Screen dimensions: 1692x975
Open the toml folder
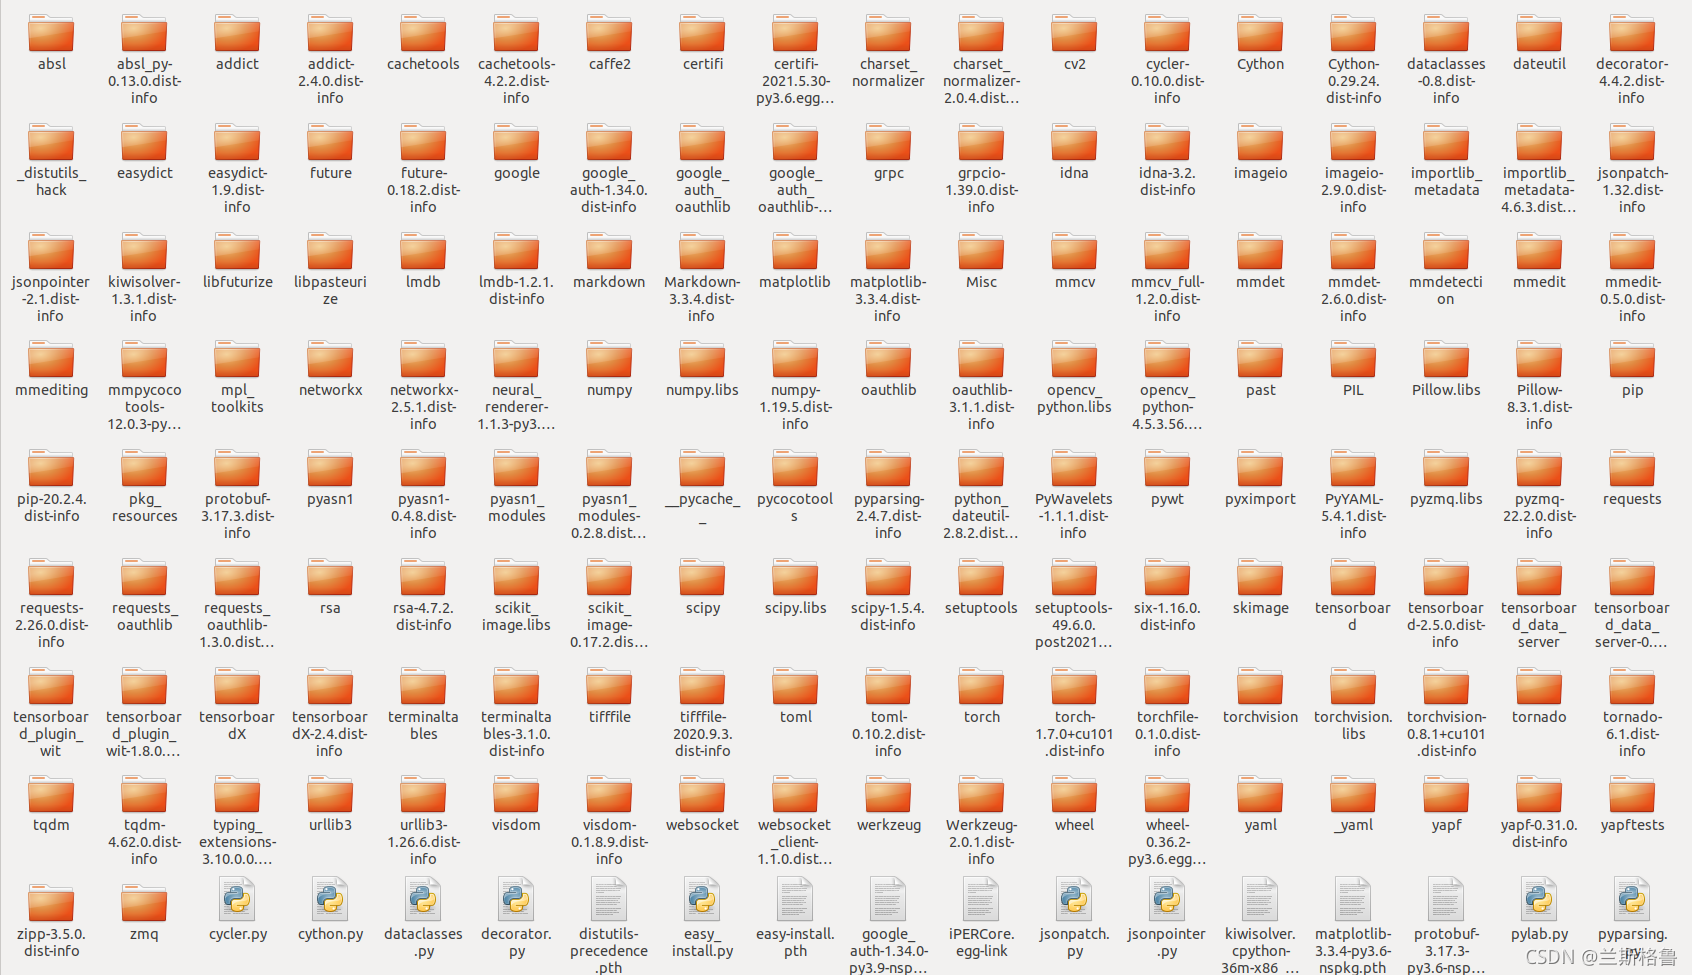click(x=795, y=687)
